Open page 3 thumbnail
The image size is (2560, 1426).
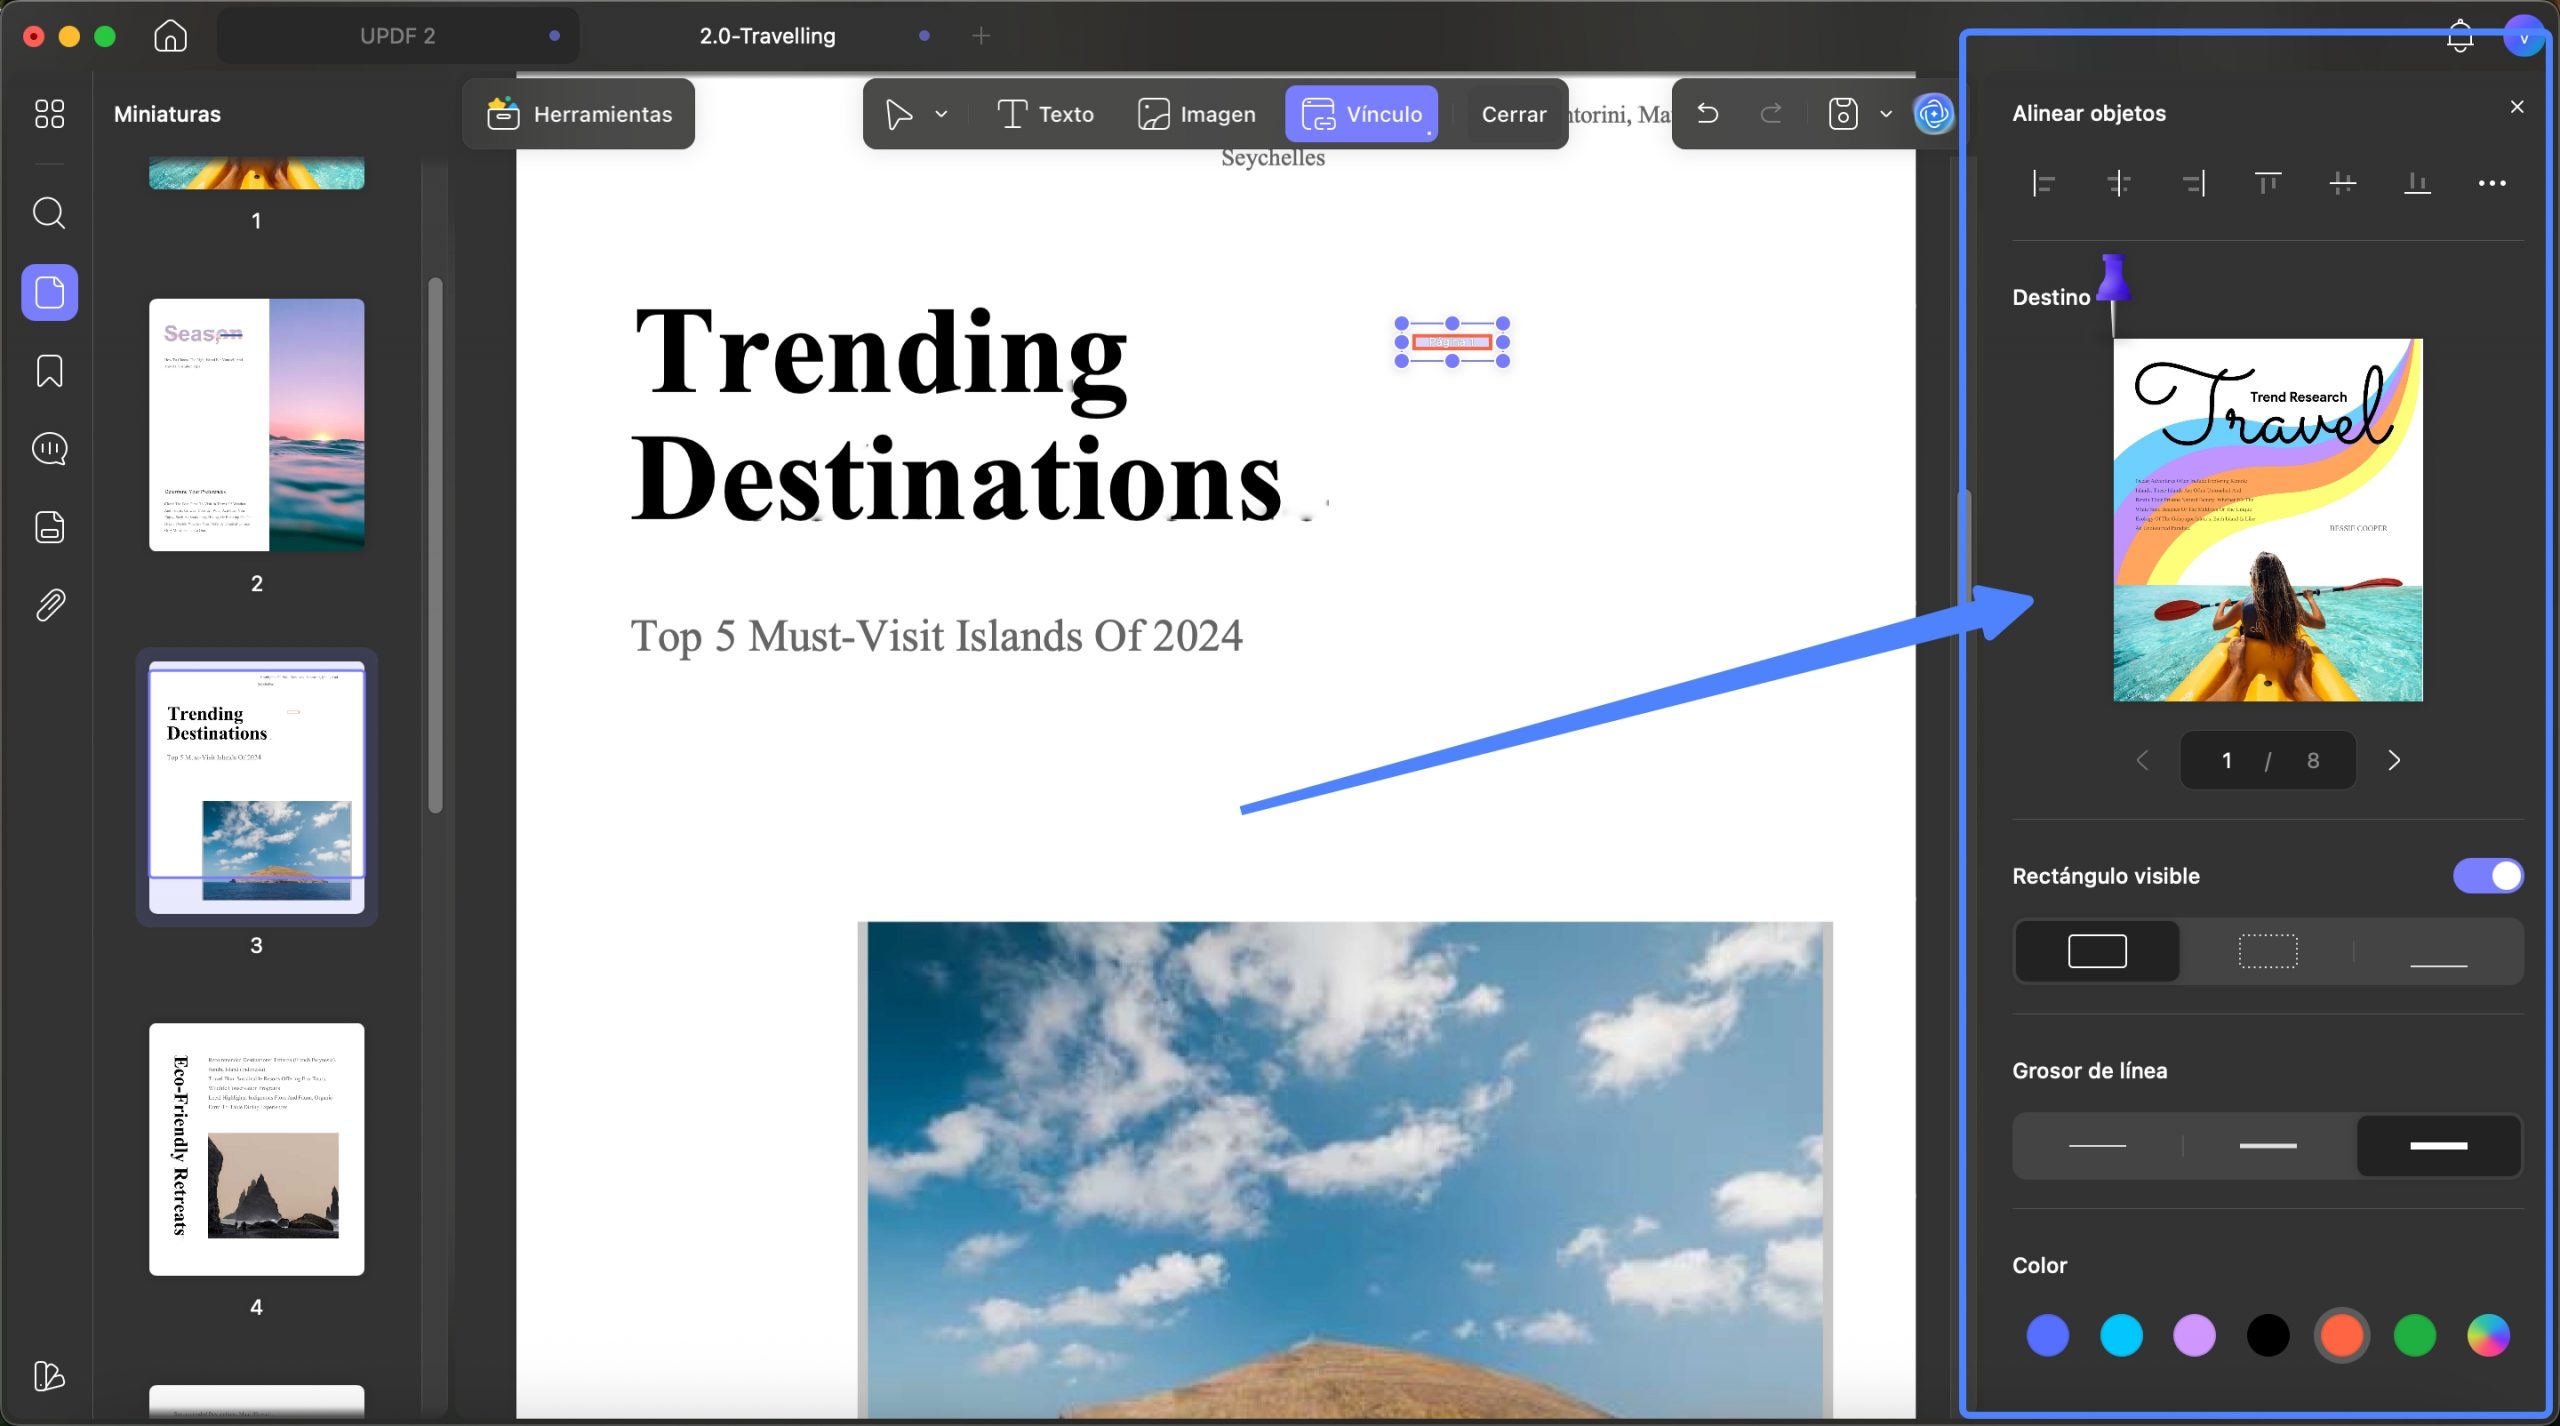tap(257, 788)
